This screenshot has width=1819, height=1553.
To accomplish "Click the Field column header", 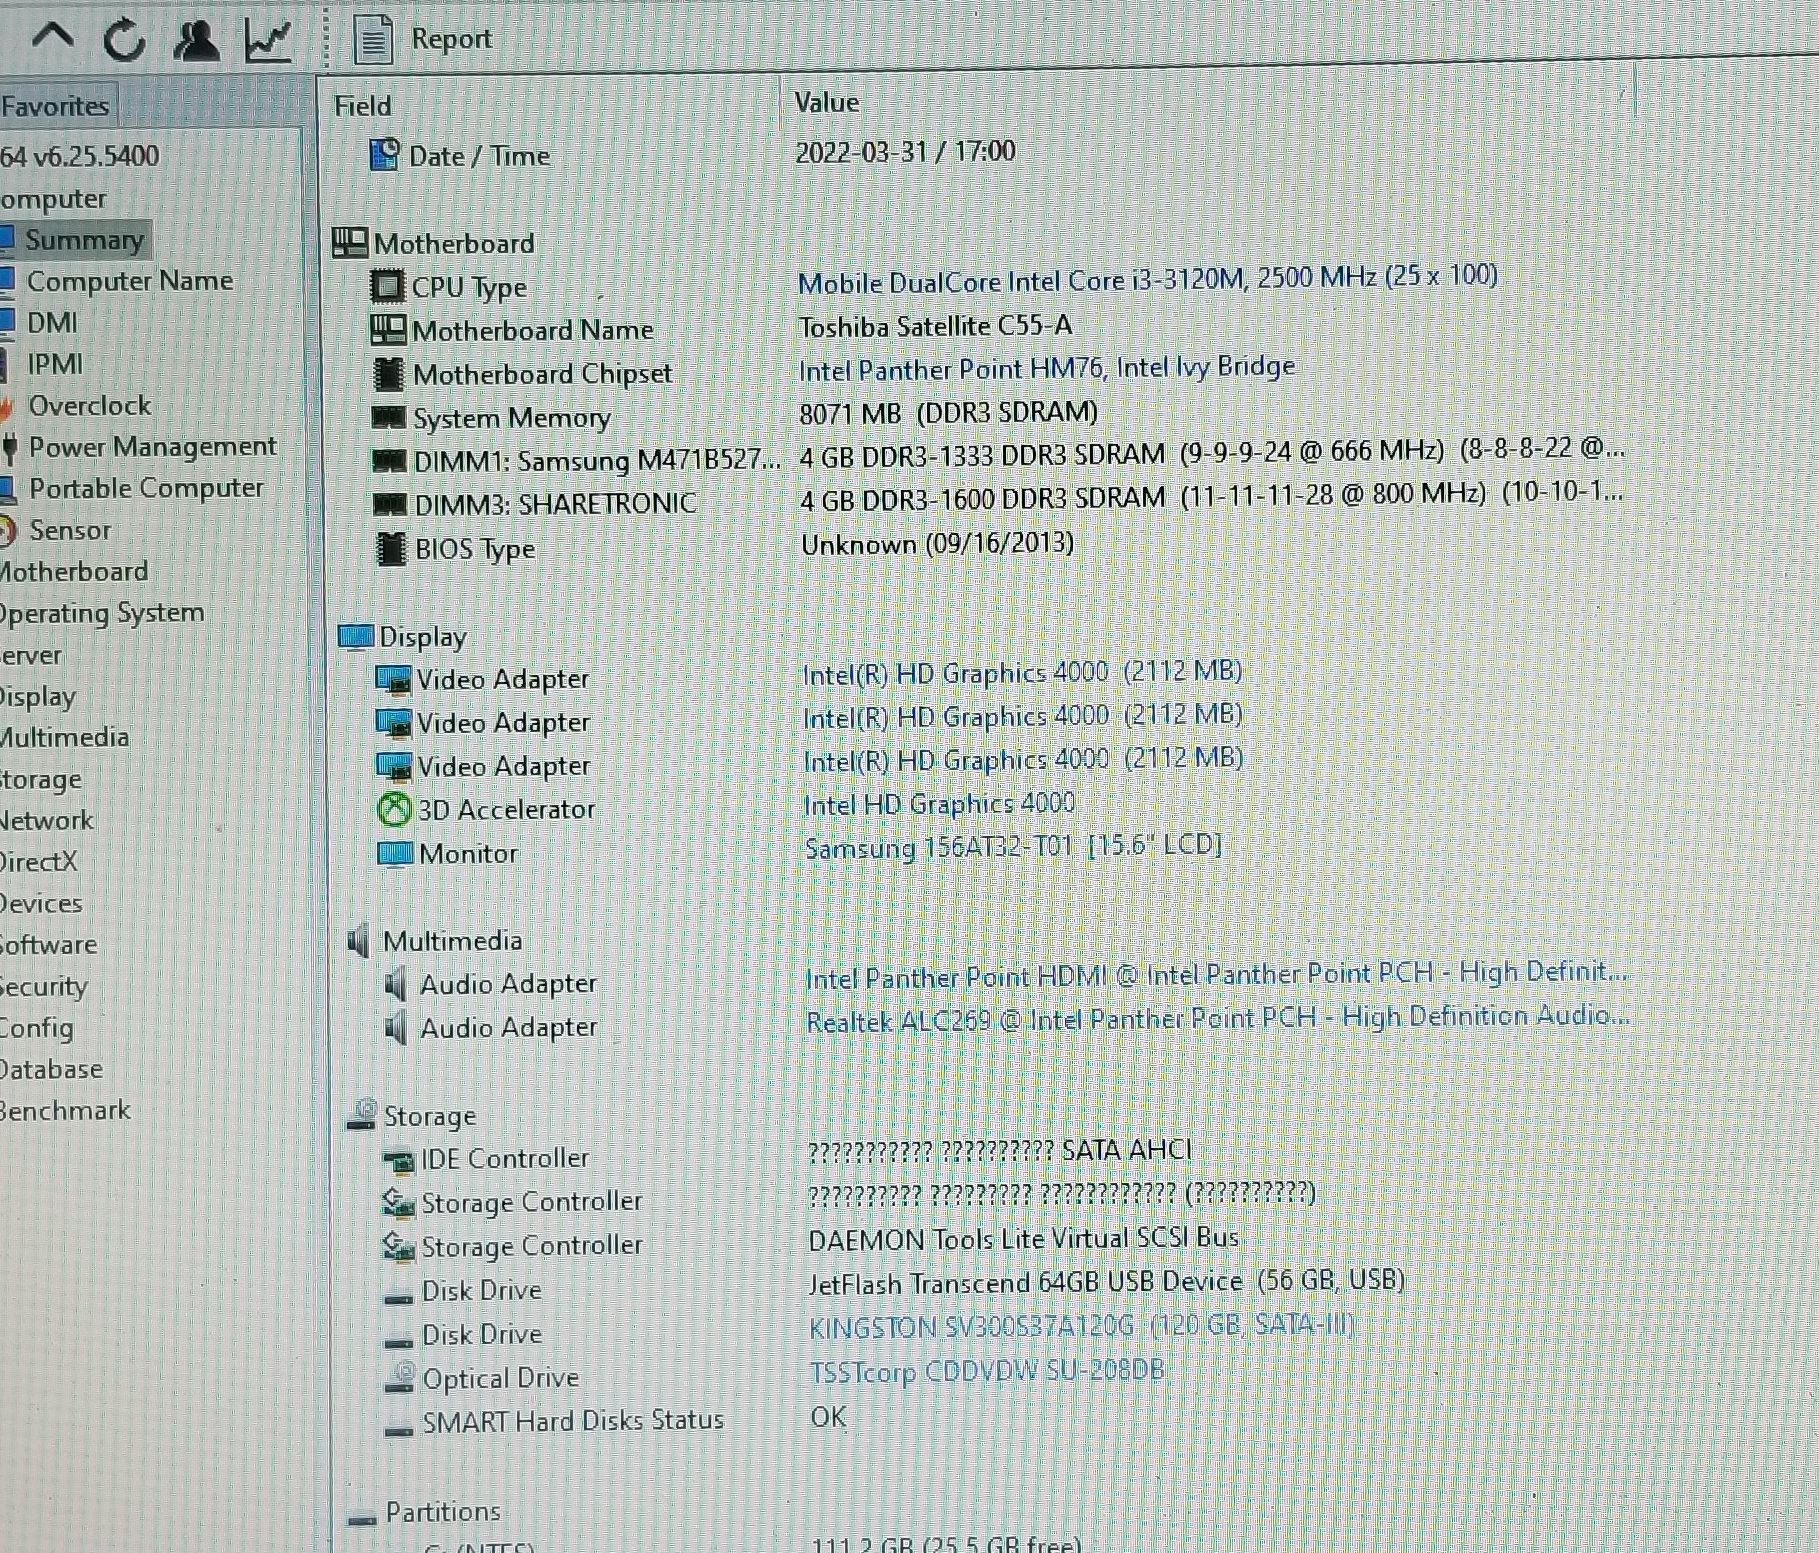I will tap(363, 106).
